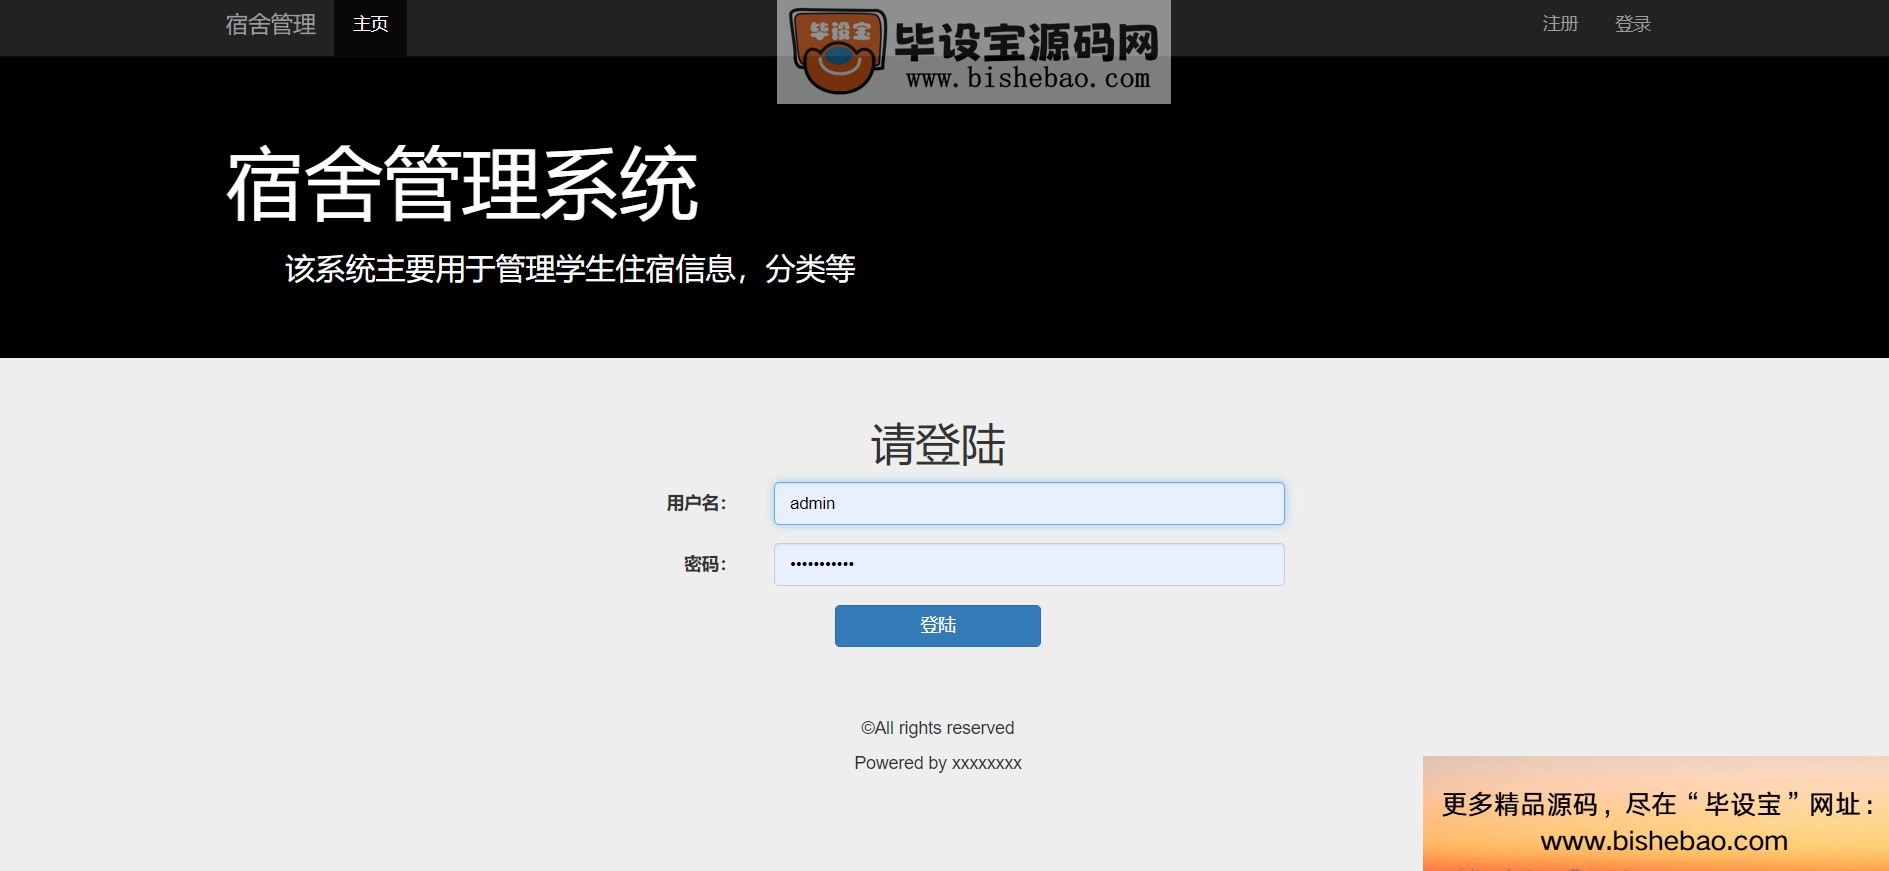Open the 注册 registration link
Image resolution: width=1889 pixels, height=871 pixels.
coord(1560,24)
